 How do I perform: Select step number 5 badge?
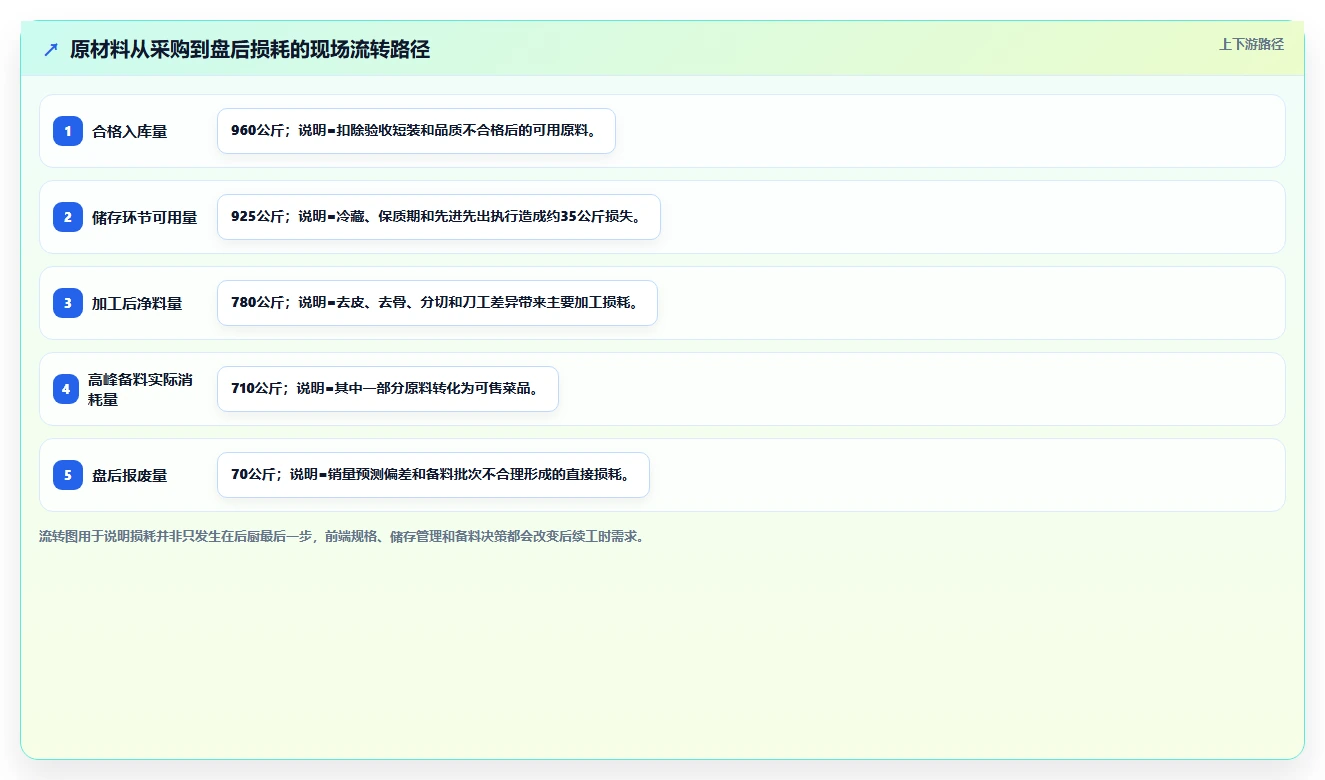pos(68,475)
